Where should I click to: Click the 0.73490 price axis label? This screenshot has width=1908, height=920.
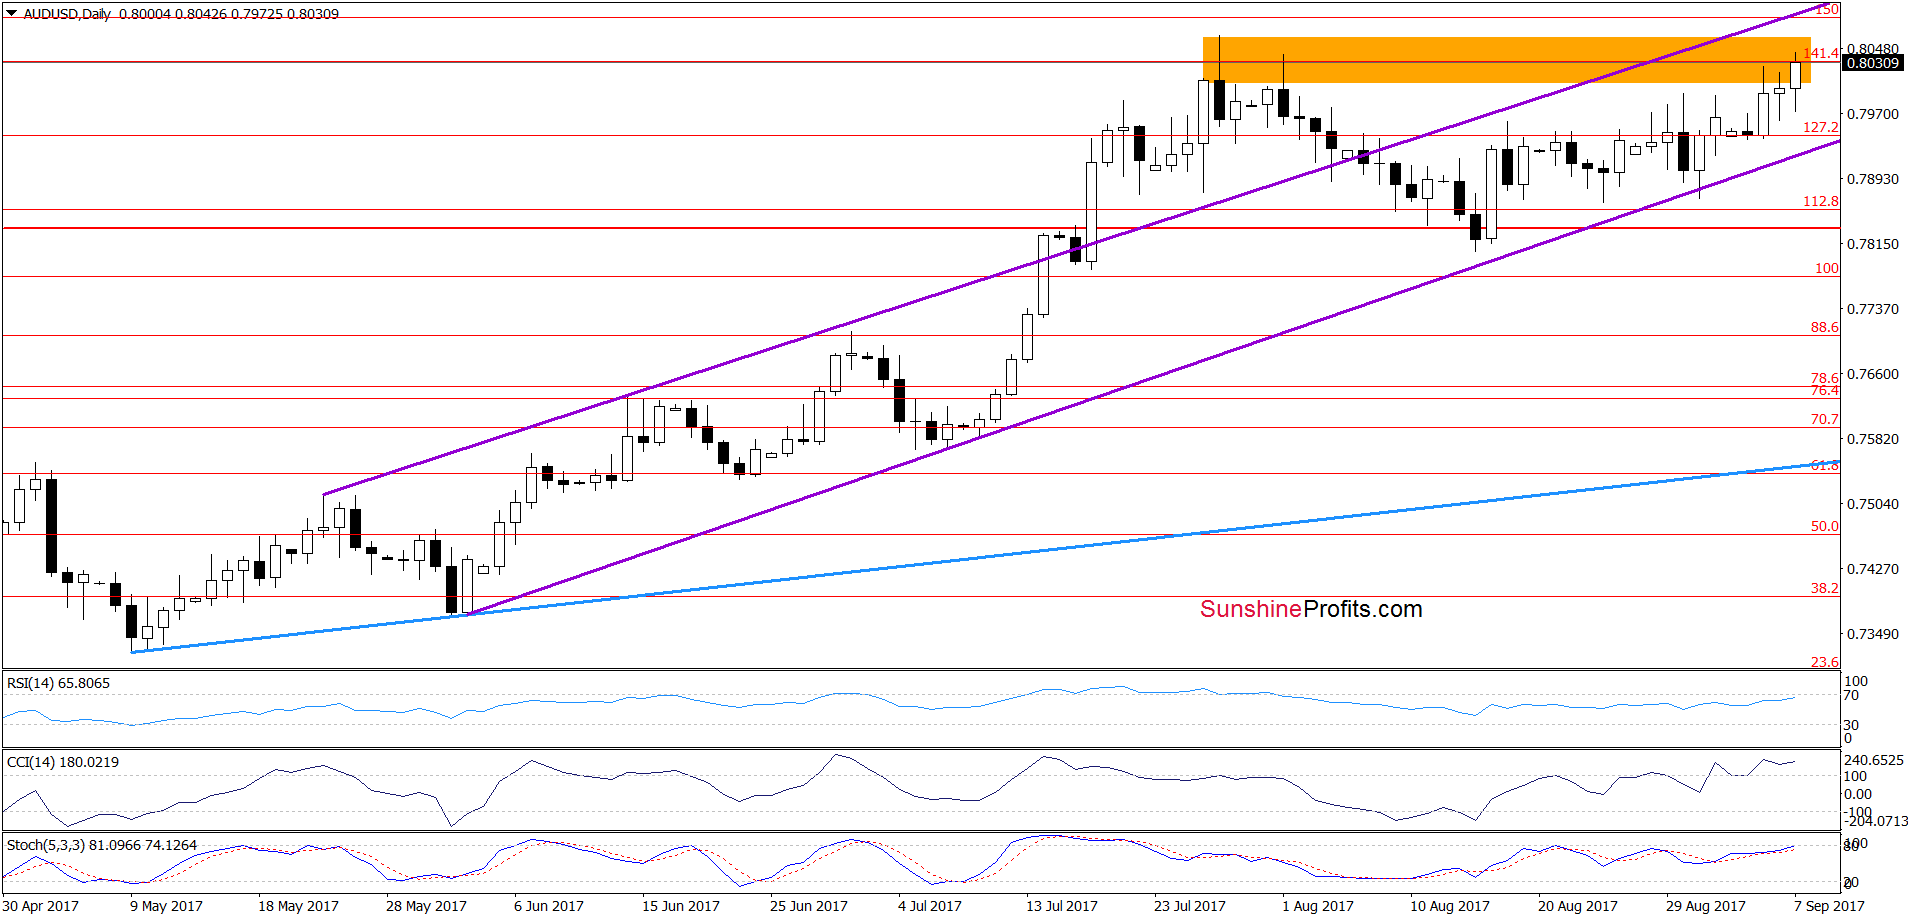point(1872,634)
